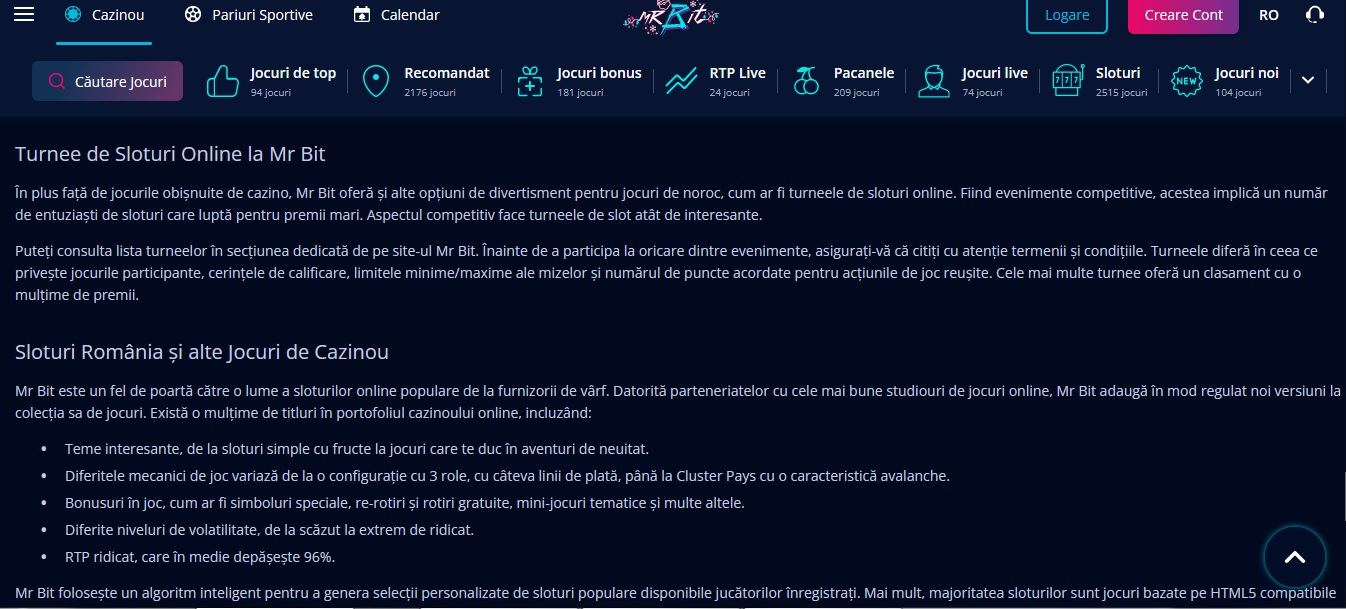The width and height of the screenshot is (1346, 609).
Task: Switch to Pariuri Sportive tab
Action: [248, 15]
